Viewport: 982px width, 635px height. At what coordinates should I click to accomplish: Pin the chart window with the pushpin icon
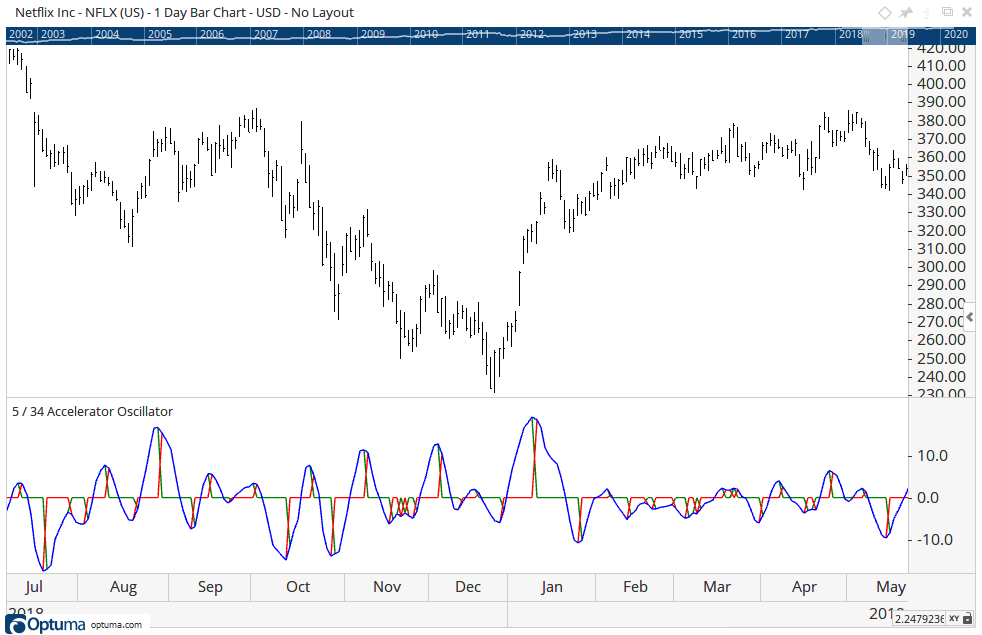click(906, 13)
